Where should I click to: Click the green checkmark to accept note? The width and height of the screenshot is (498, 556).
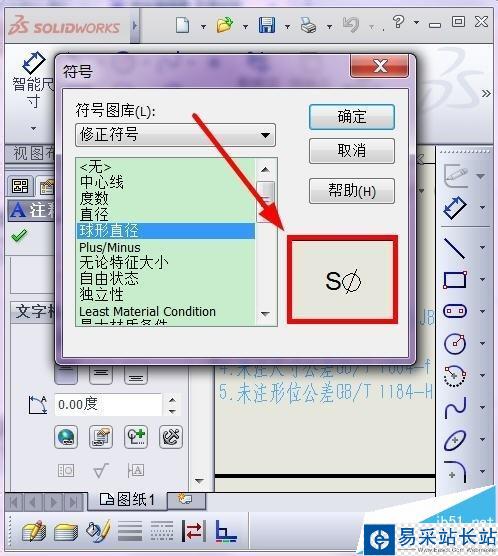tap(19, 235)
